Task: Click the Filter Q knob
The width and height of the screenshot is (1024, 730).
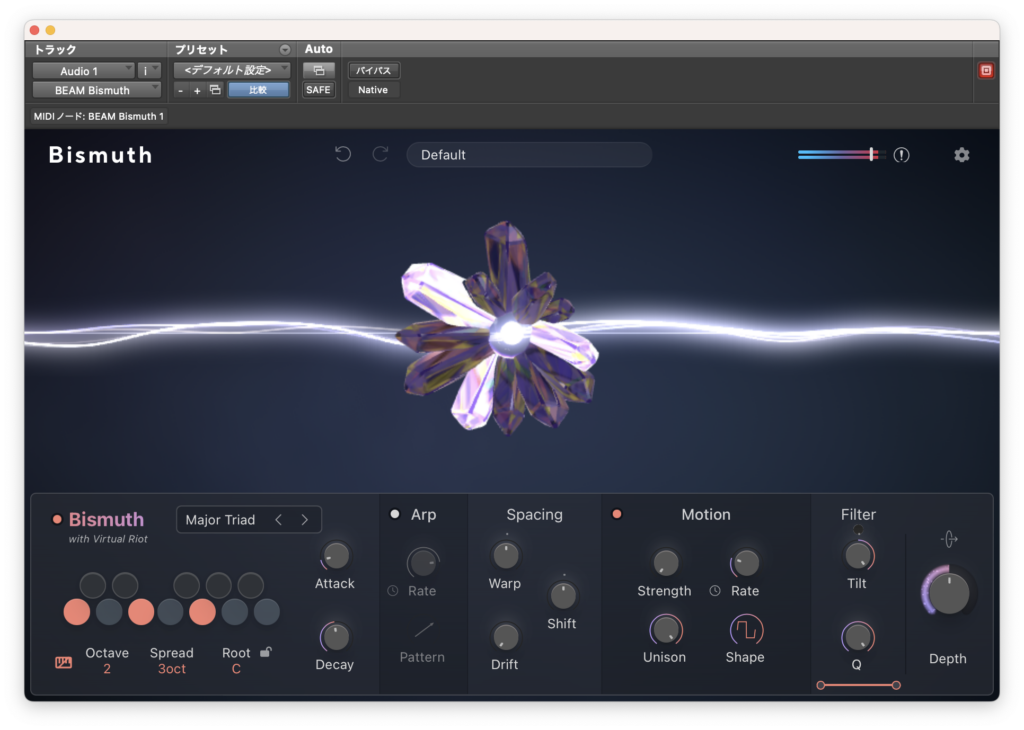Action: pos(858,637)
